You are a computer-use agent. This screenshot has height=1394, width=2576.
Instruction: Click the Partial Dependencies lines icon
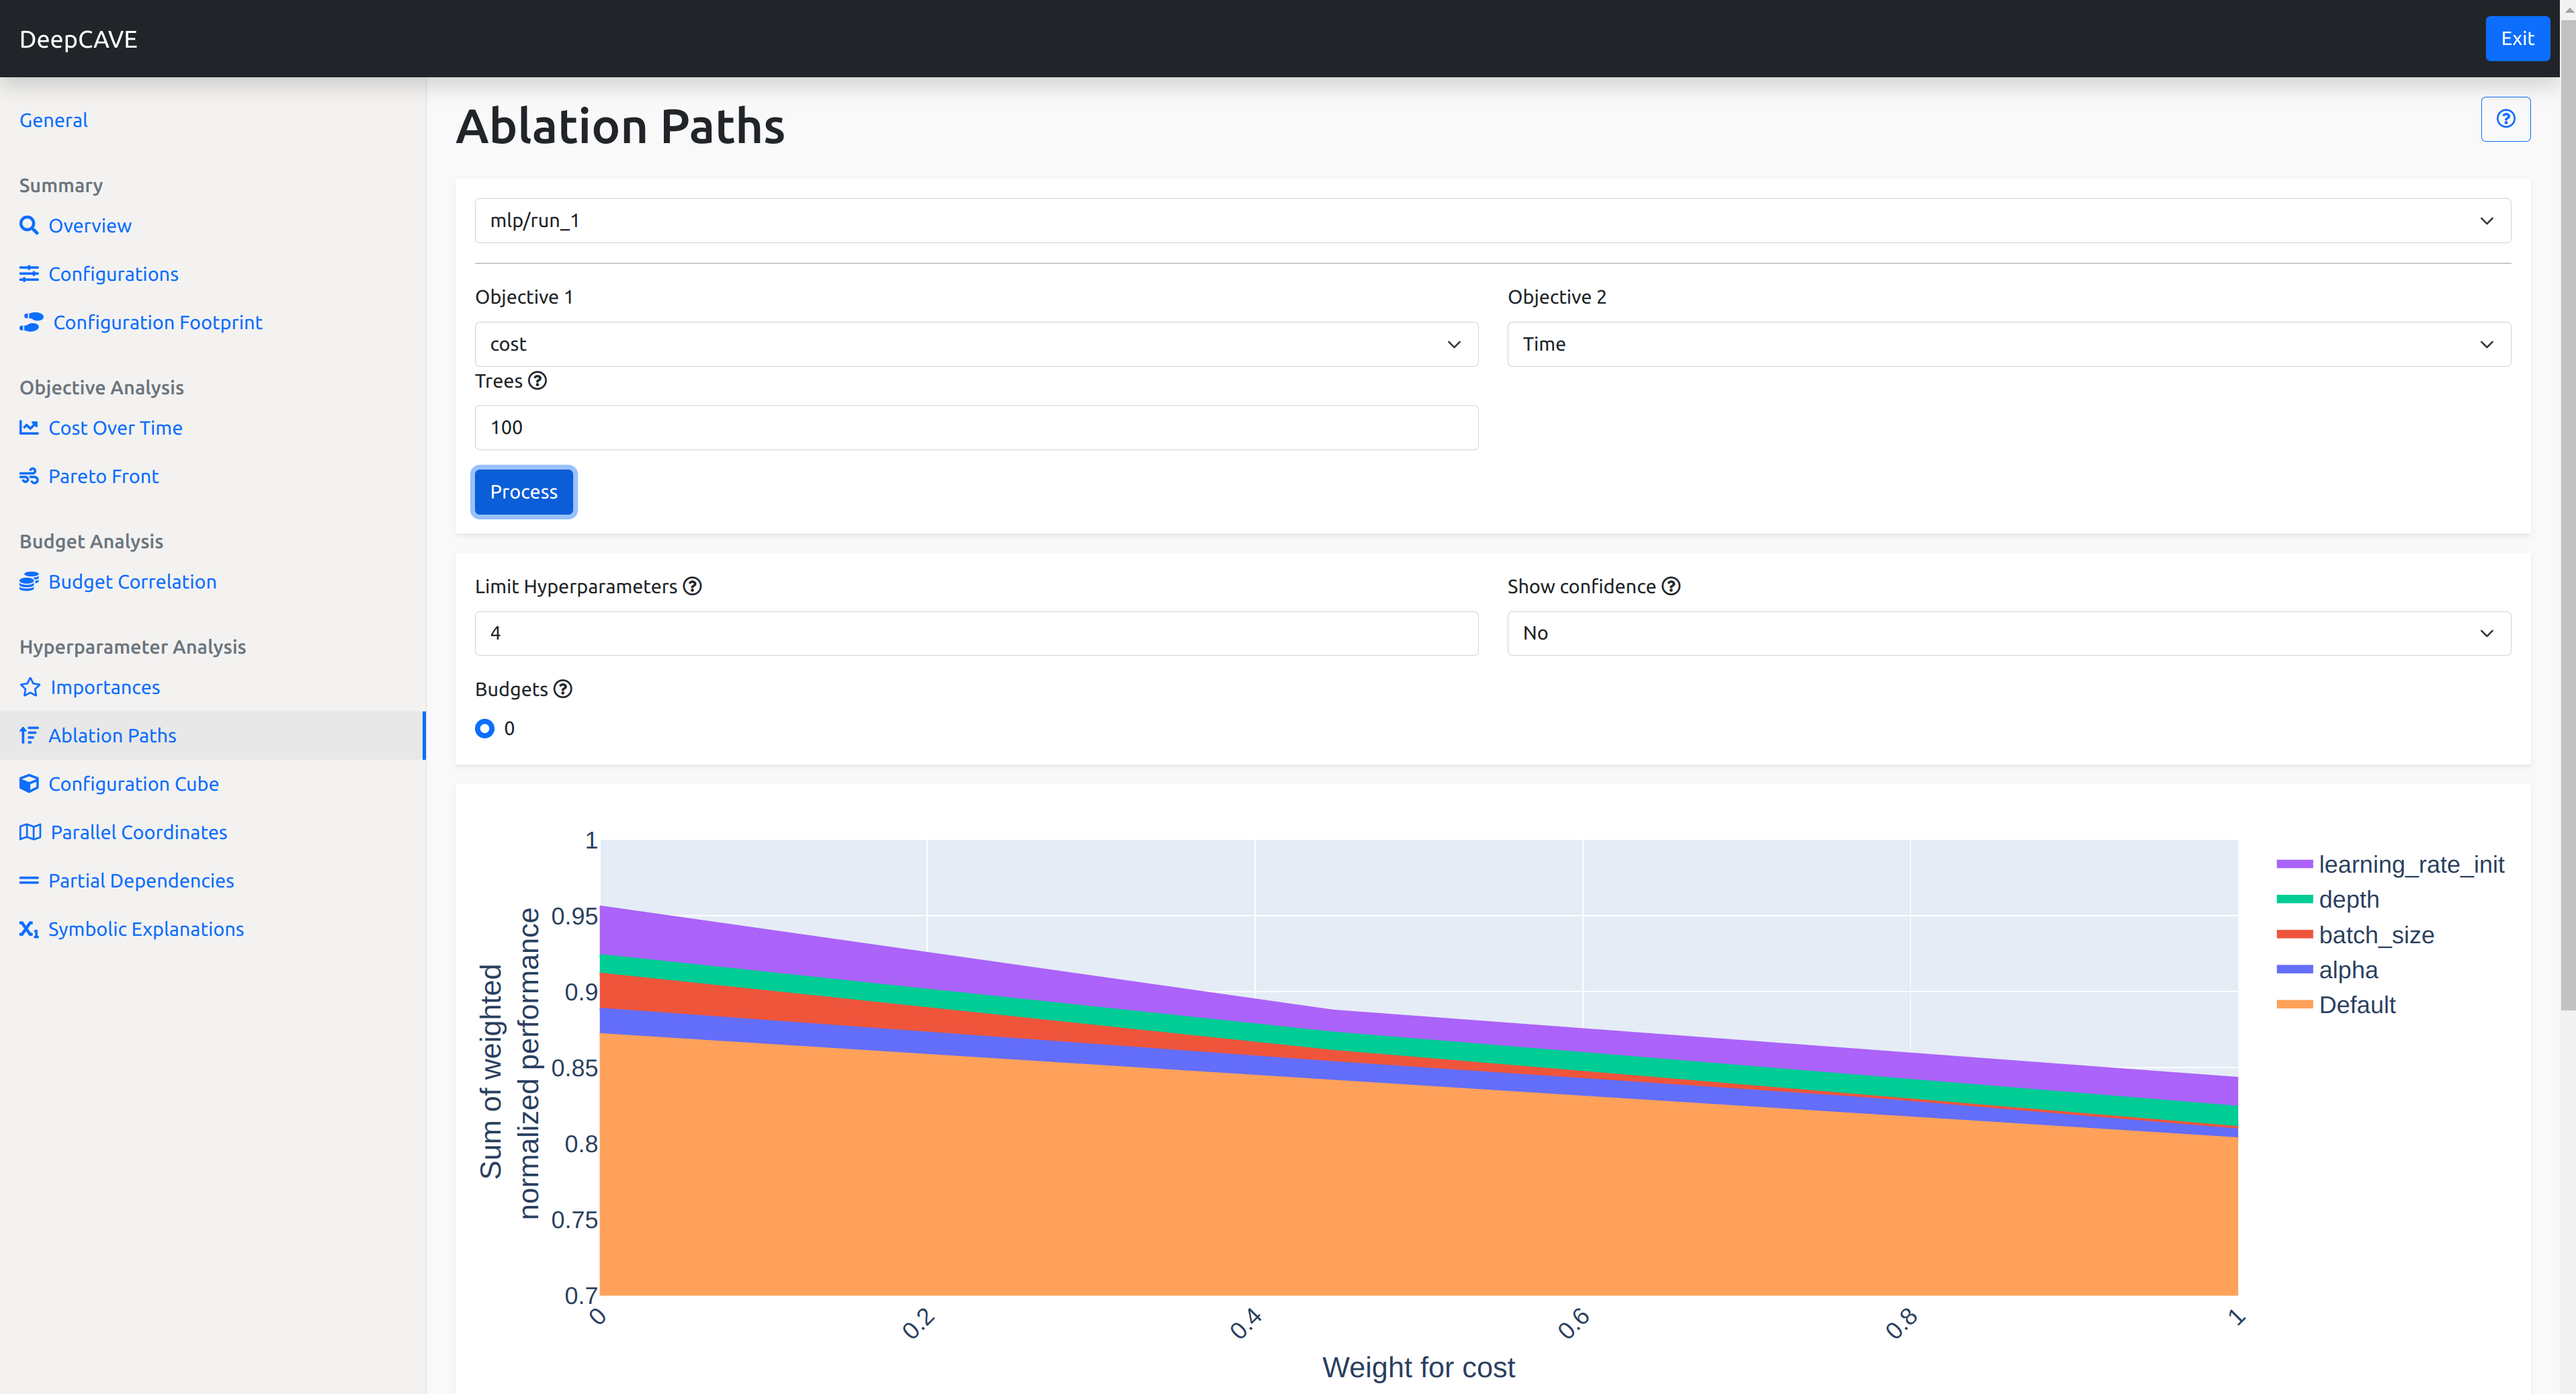[x=29, y=880]
